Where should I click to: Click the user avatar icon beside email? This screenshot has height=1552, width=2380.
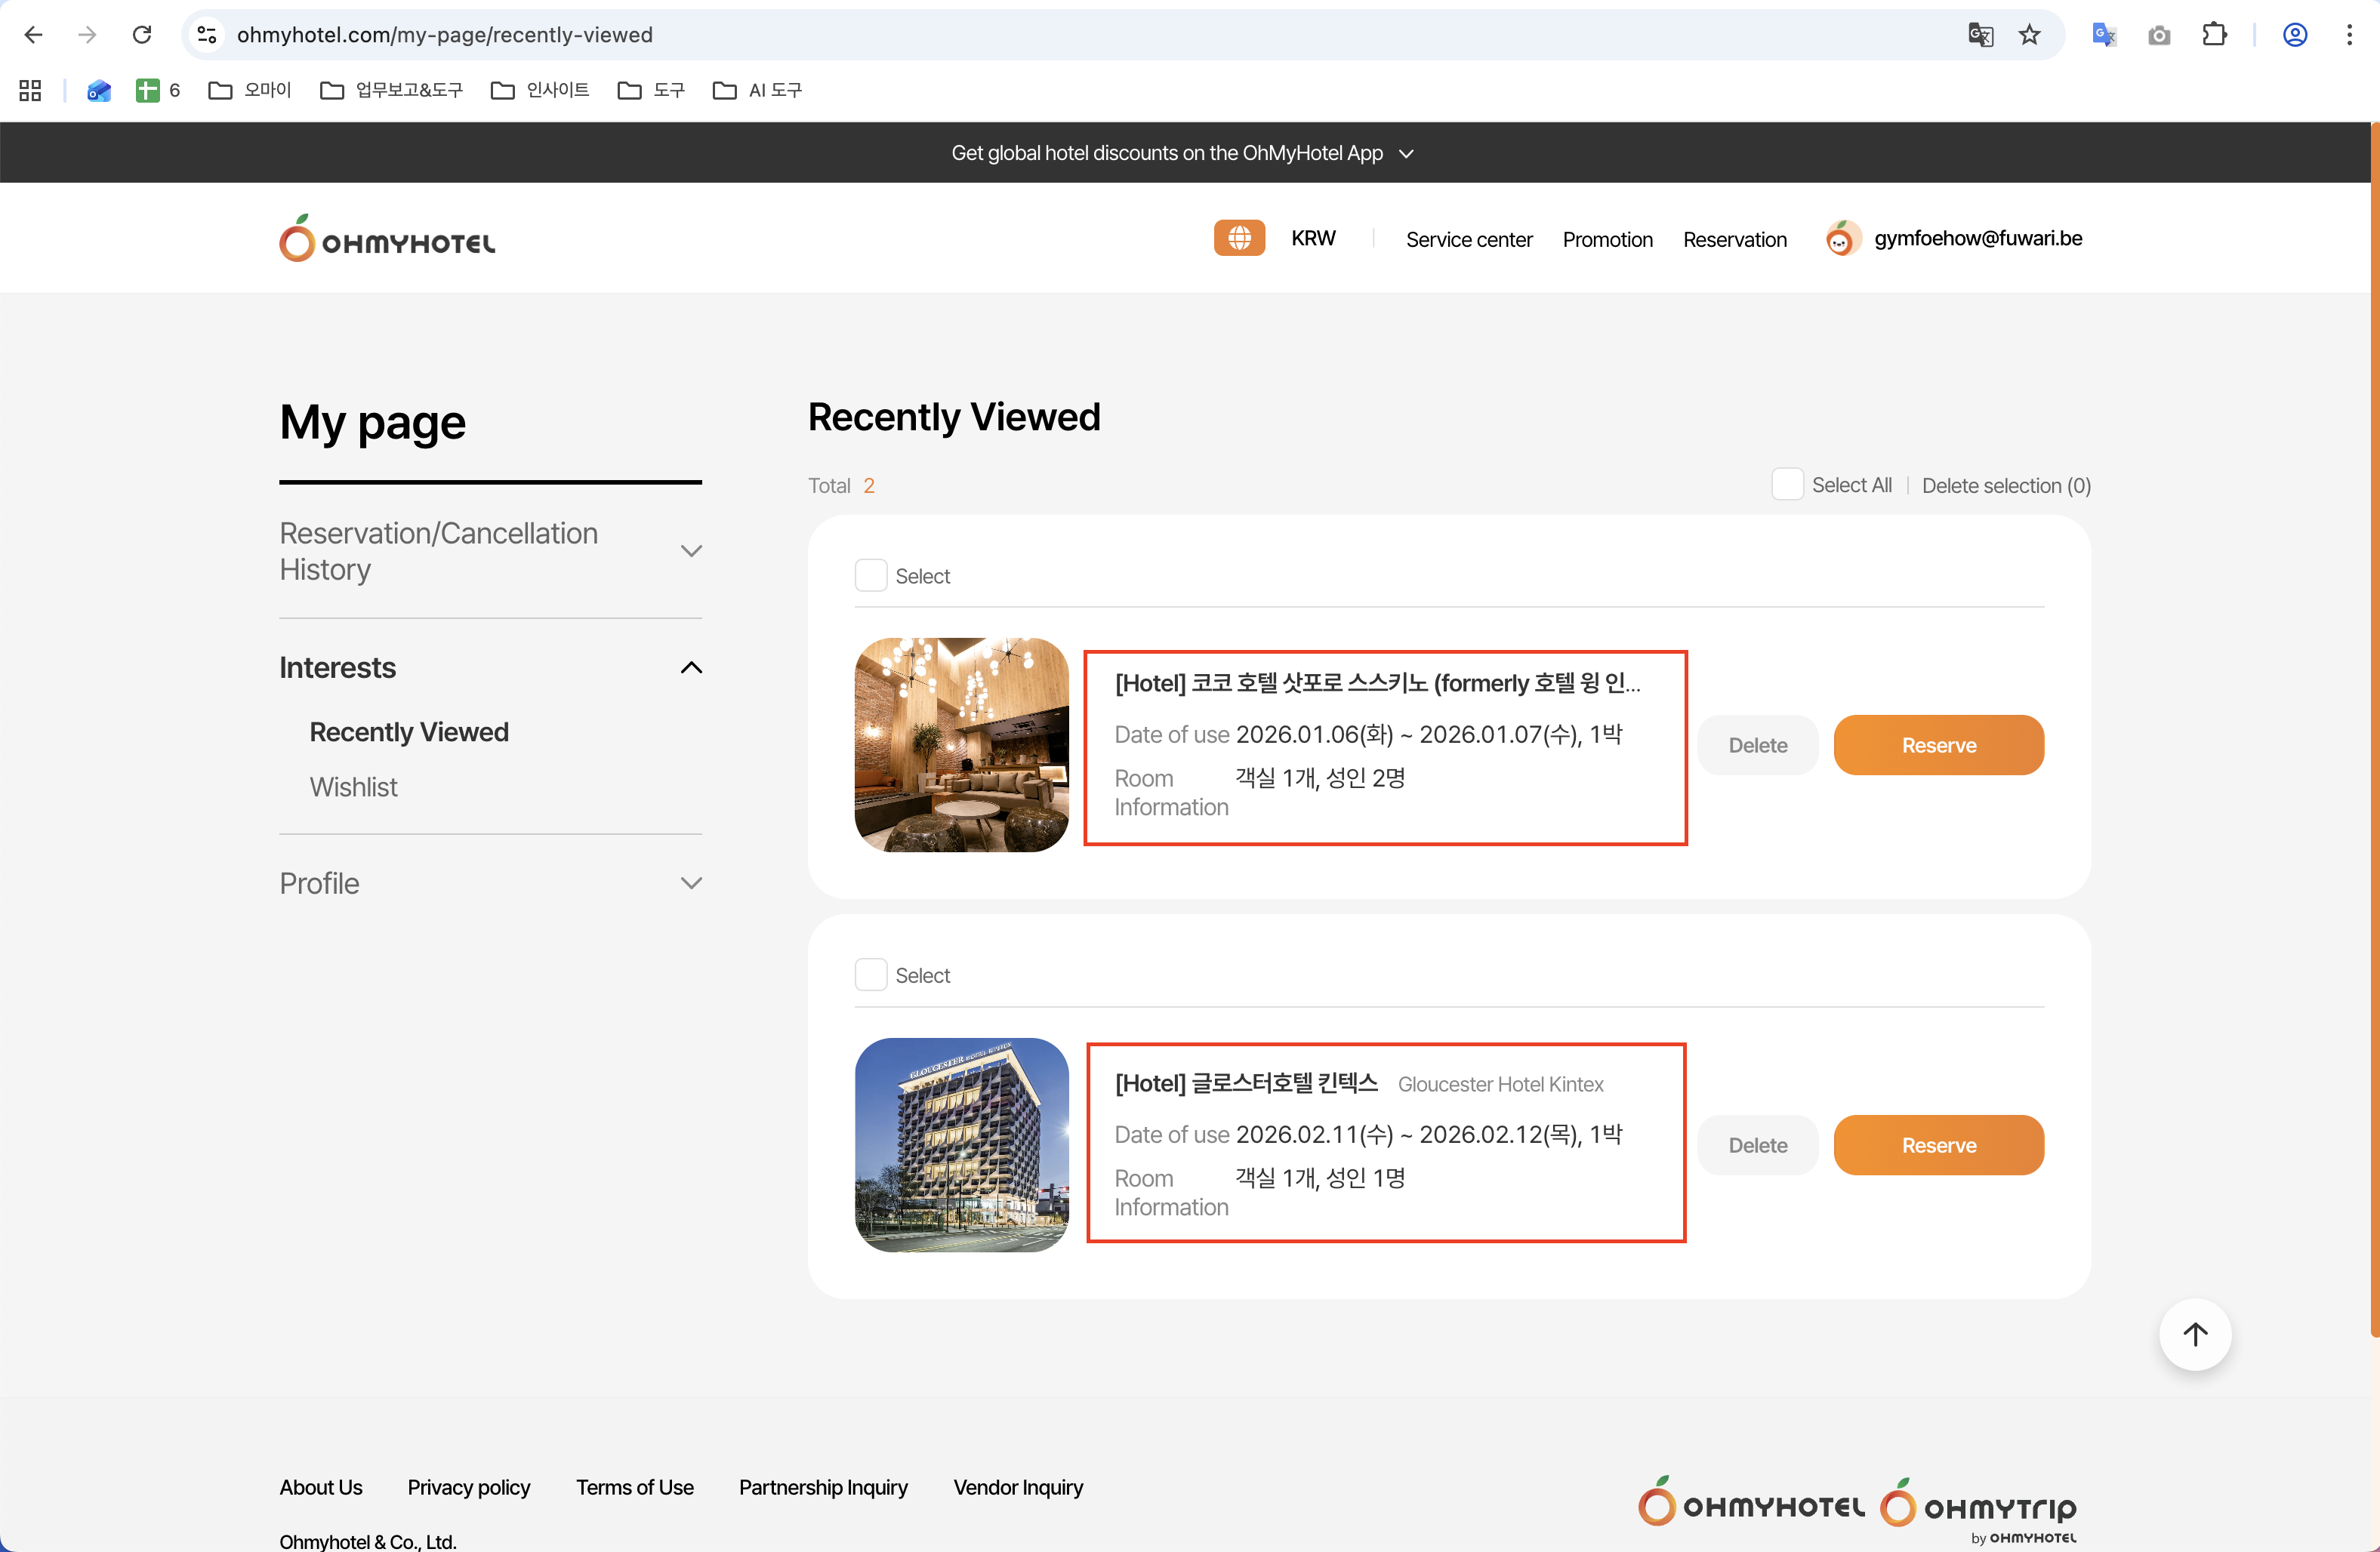[x=1841, y=239]
